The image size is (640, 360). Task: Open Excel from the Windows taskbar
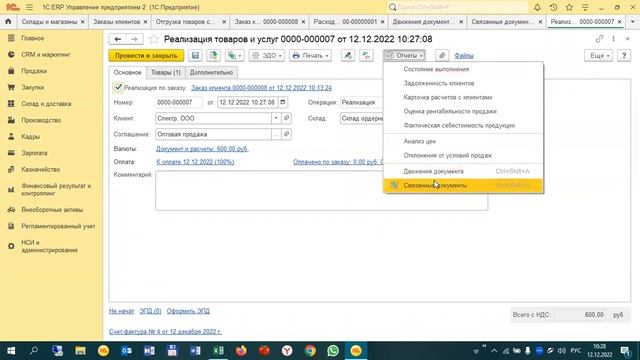tap(218, 351)
